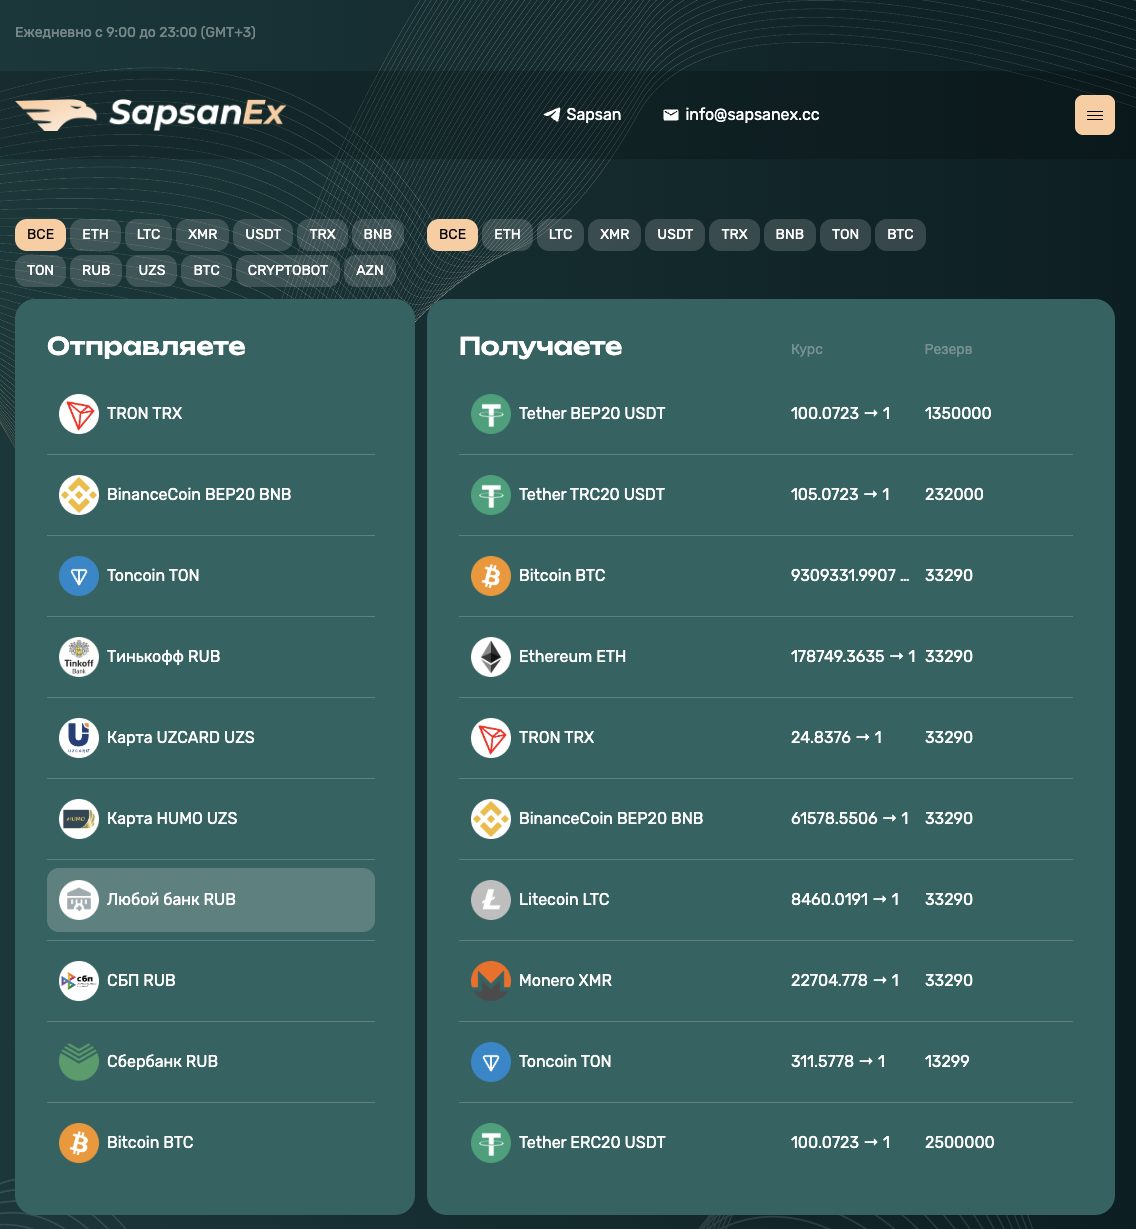Select ВСЕ filter for receive currencies
Screen dimensions: 1136x1229
453,235
